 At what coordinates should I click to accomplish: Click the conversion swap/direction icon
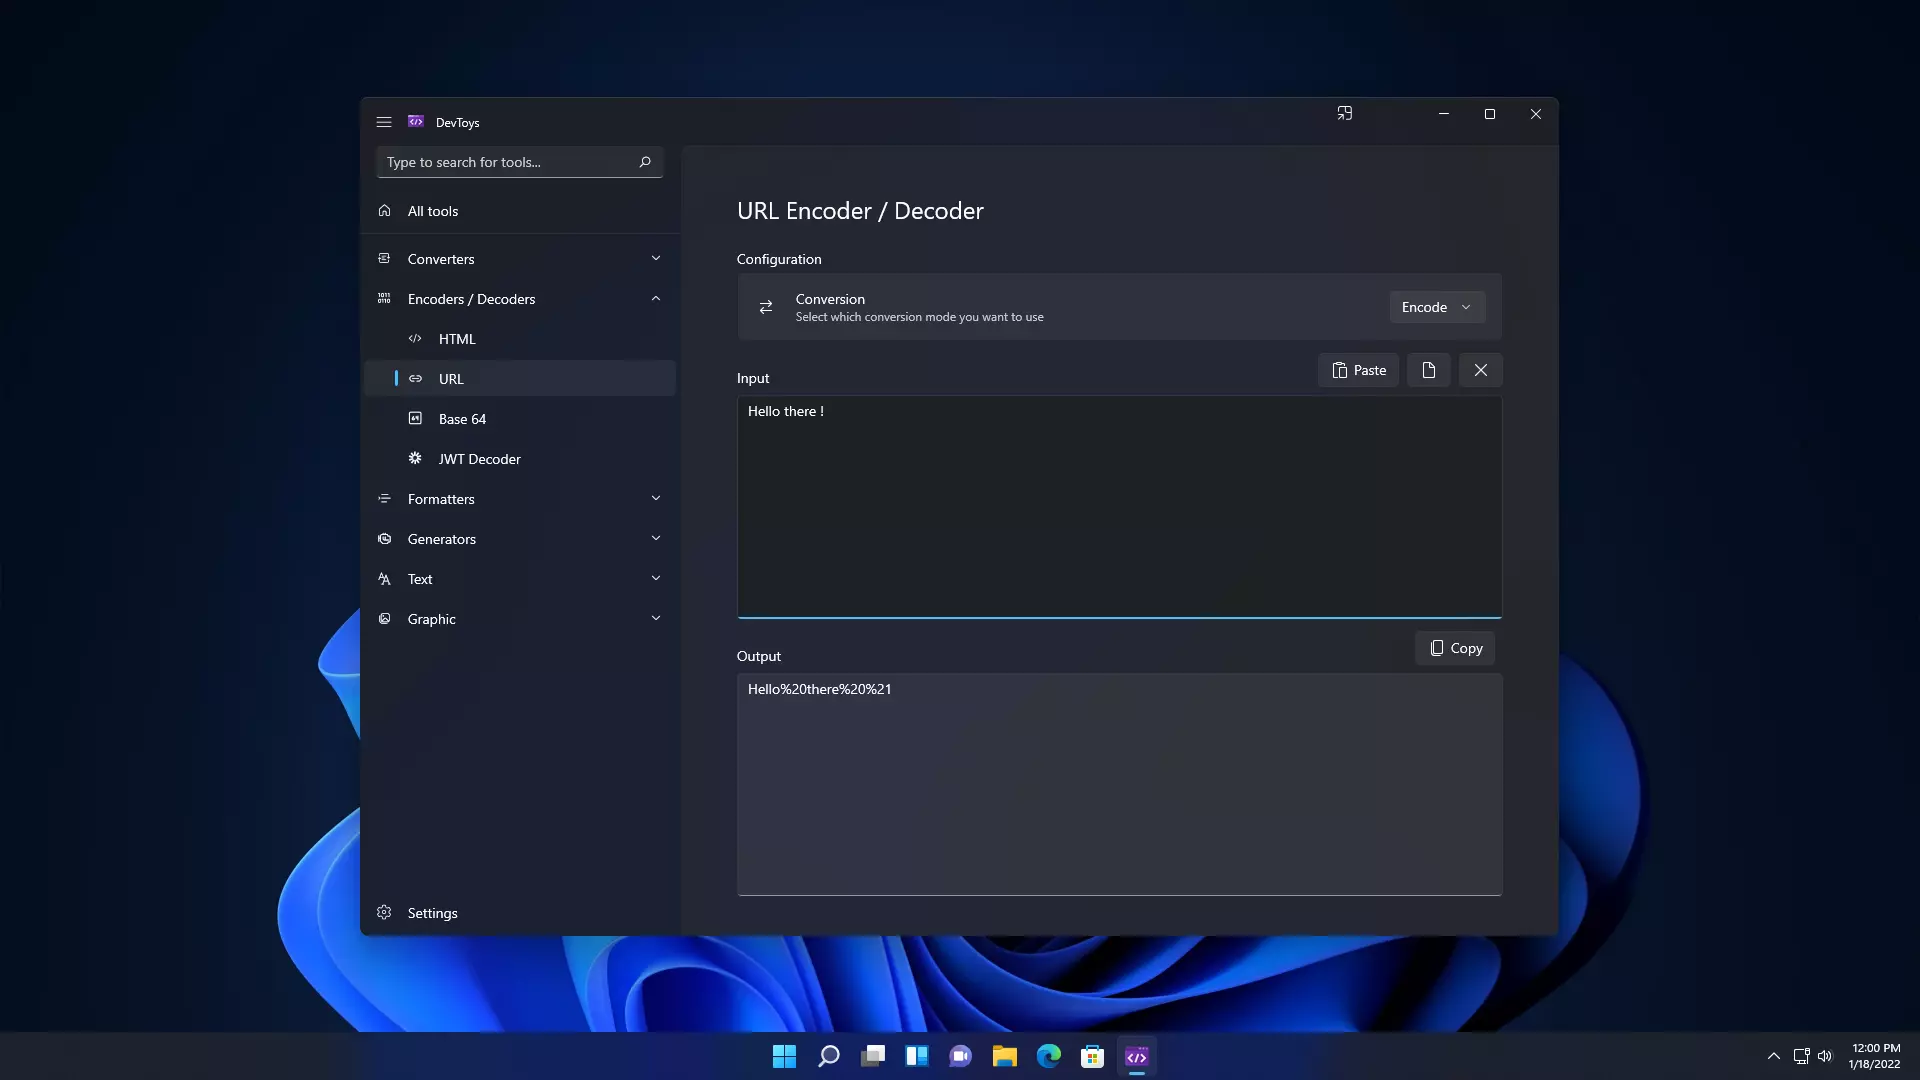tap(765, 306)
